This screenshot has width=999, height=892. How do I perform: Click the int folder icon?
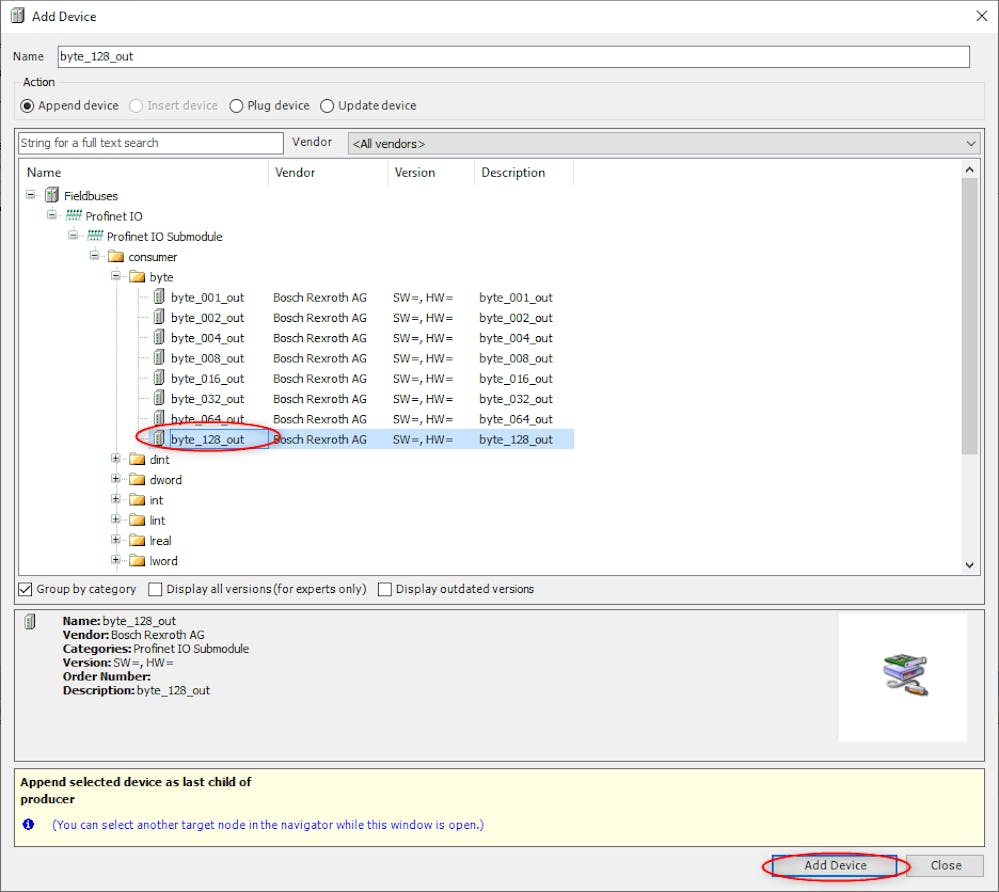click(137, 500)
